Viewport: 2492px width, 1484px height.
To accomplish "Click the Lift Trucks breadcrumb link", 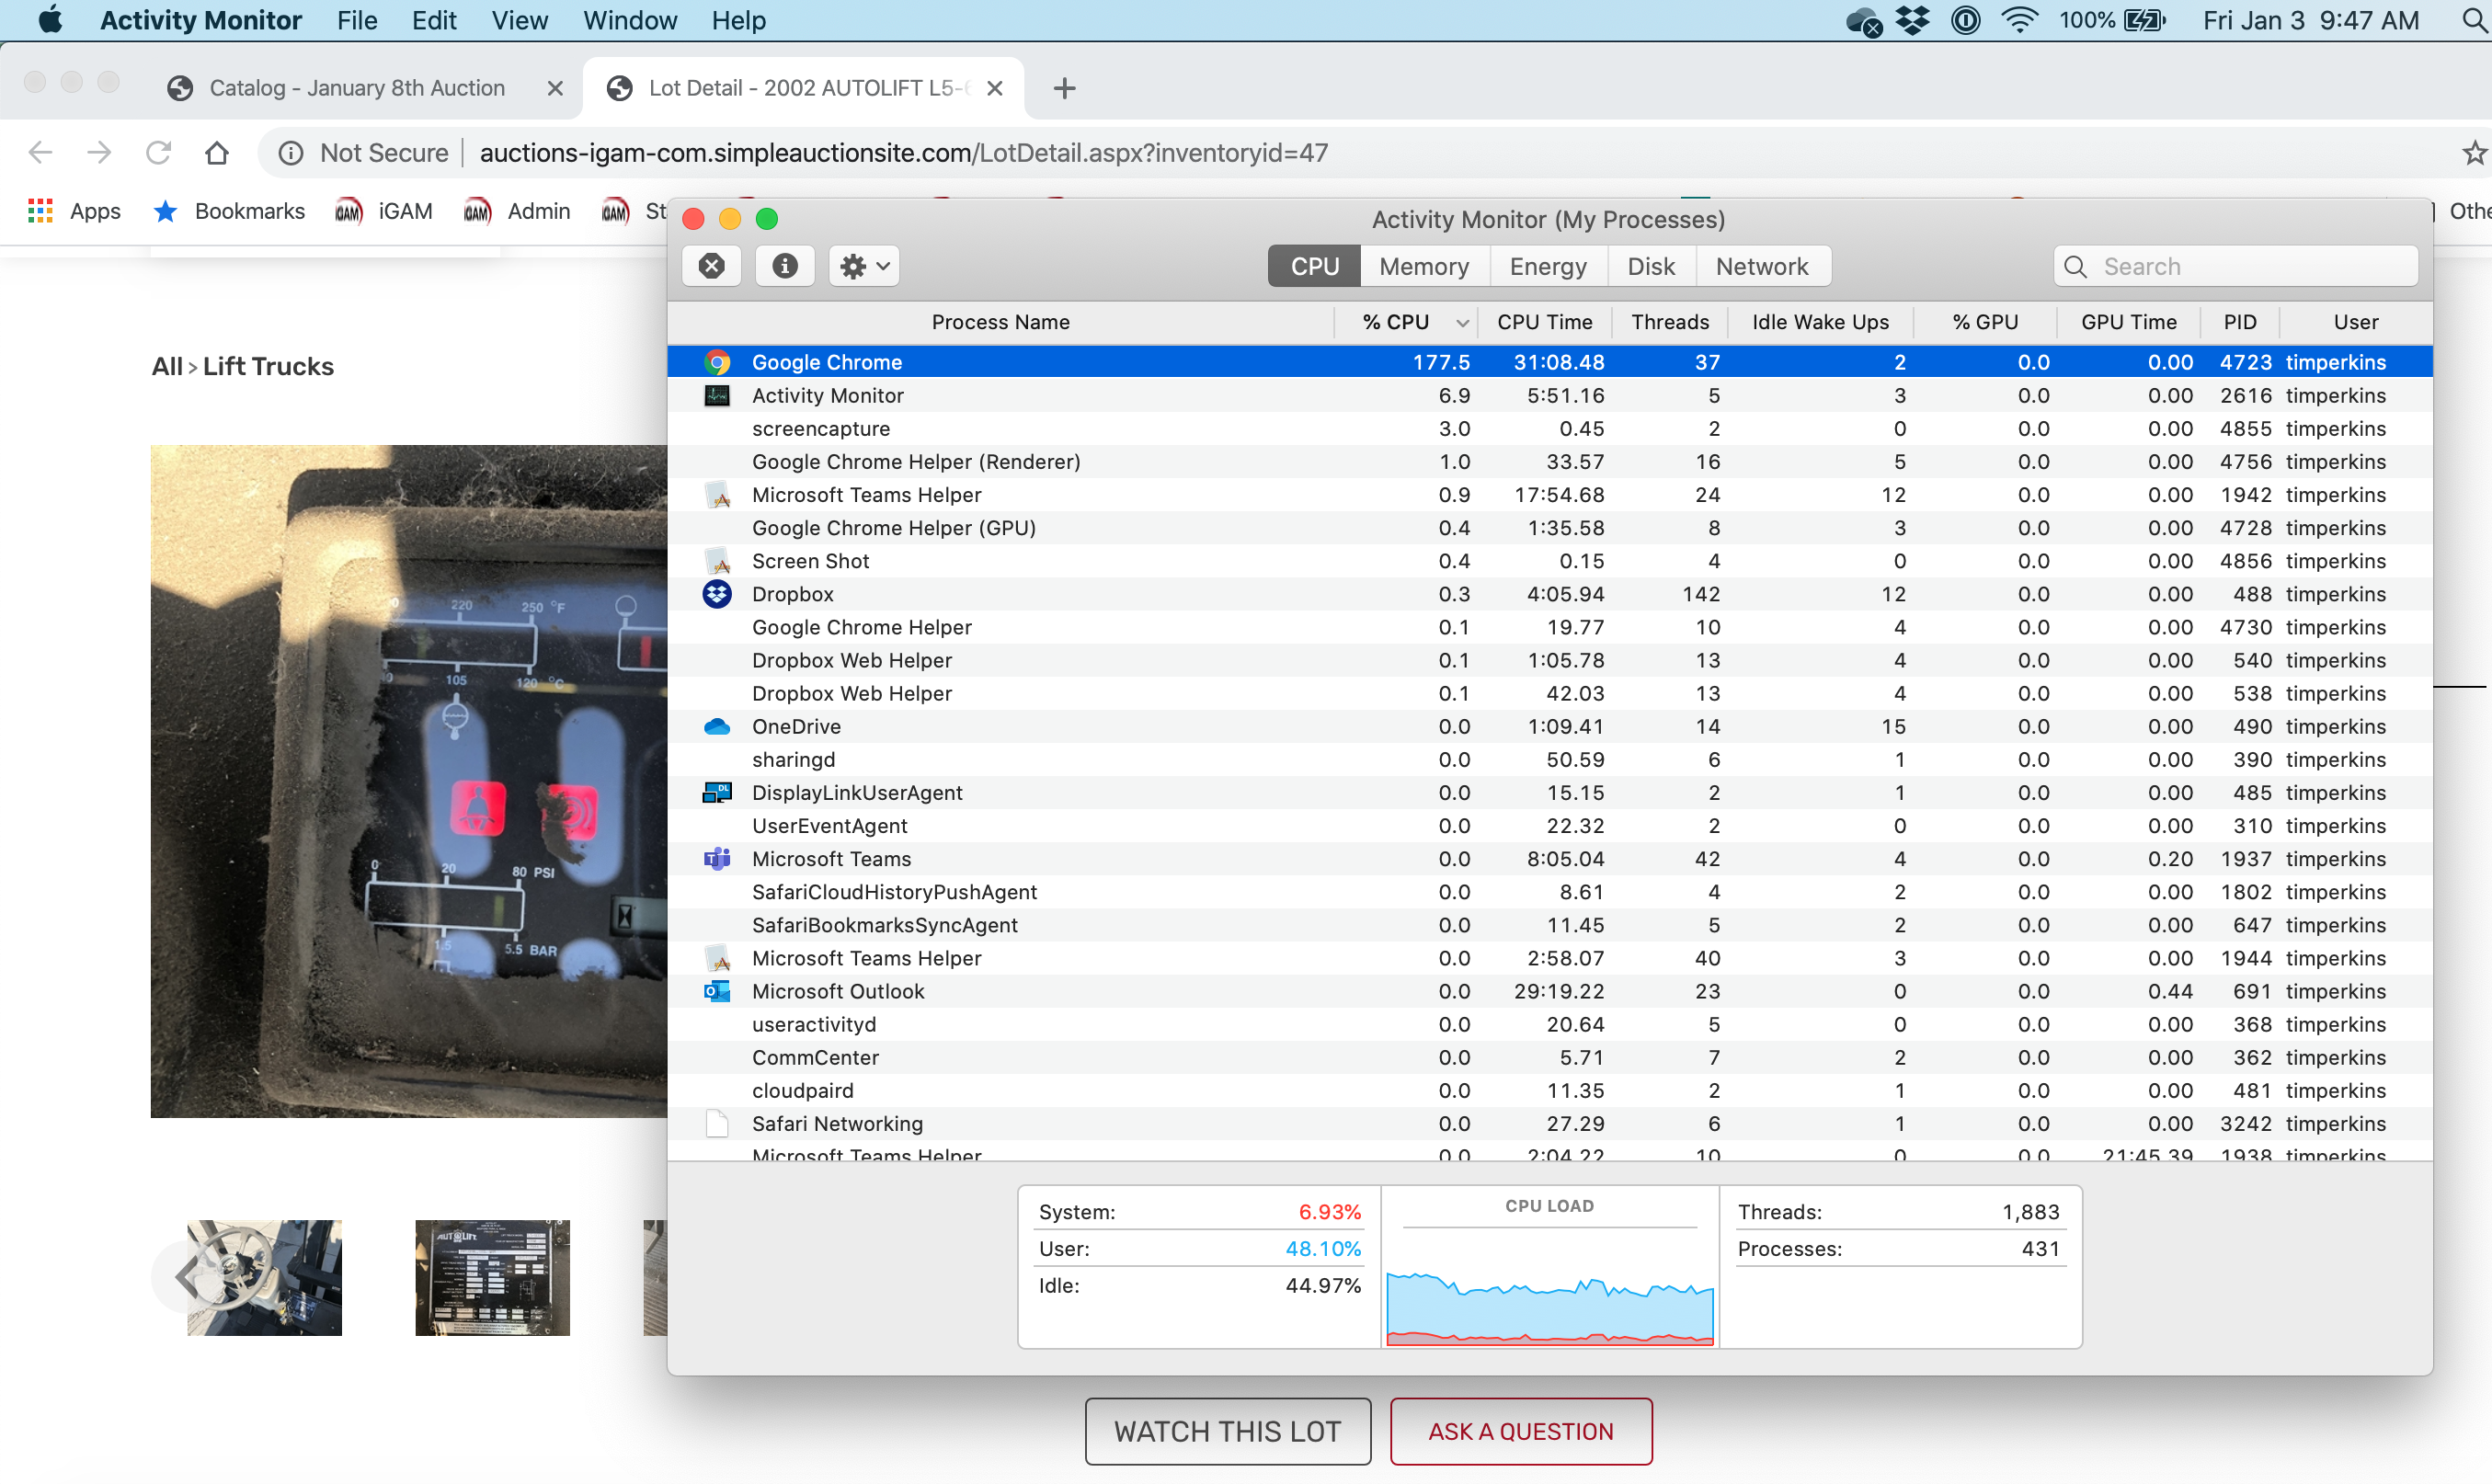I will 268,366.
